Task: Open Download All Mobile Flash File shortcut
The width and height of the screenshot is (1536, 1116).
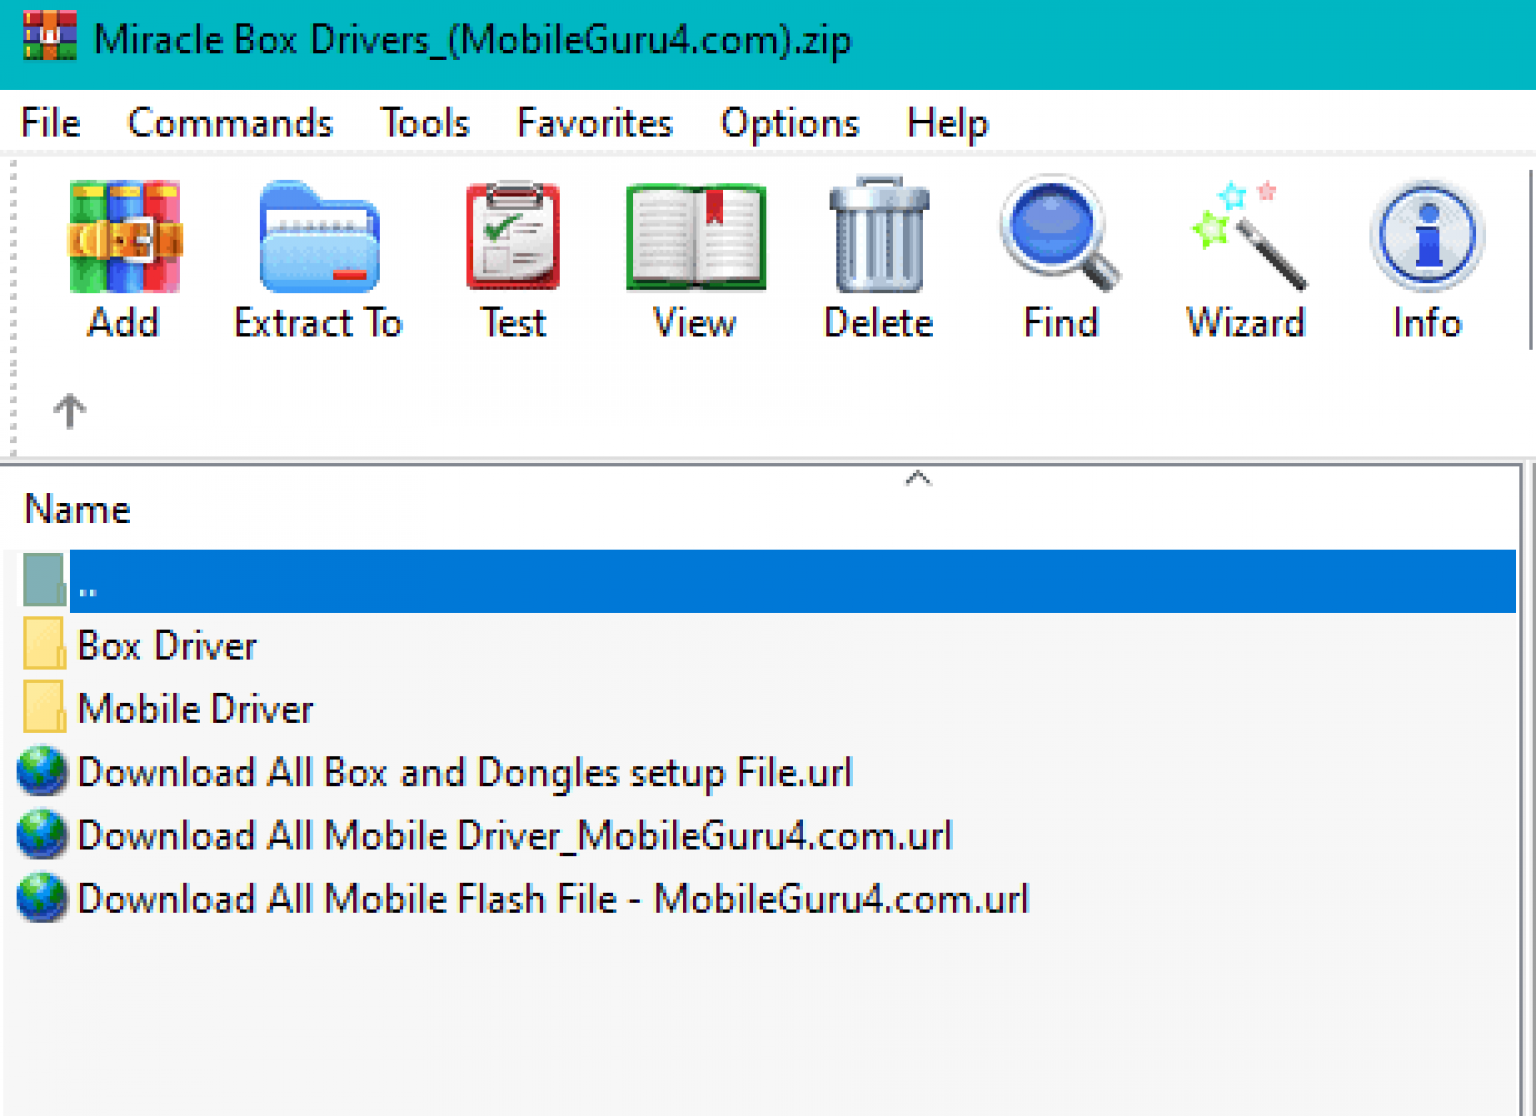Action: point(553,898)
